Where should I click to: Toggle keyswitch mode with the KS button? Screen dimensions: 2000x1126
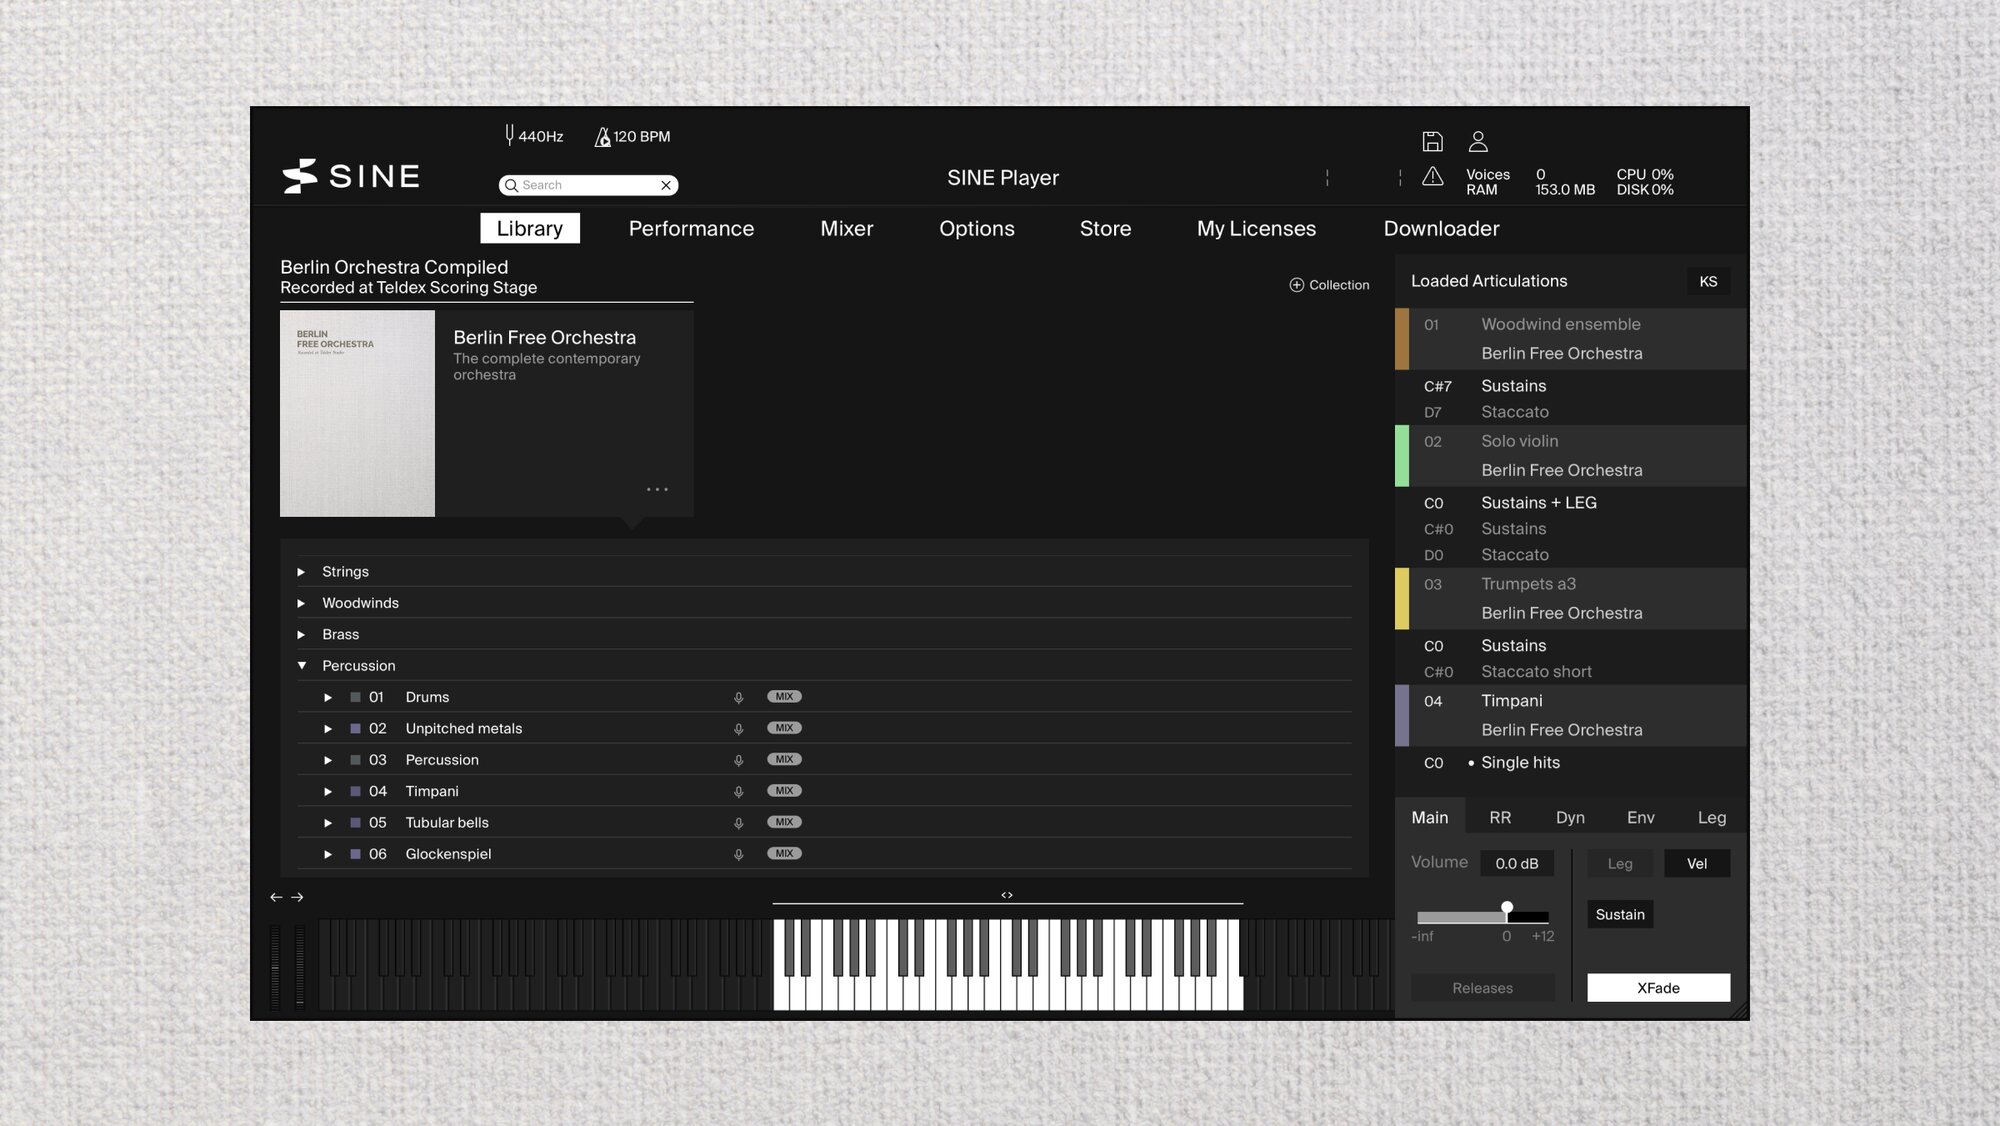pyautogui.click(x=1708, y=281)
